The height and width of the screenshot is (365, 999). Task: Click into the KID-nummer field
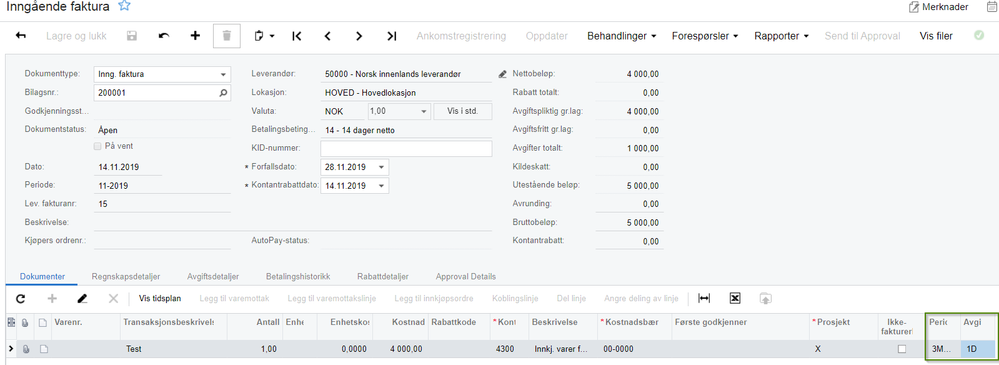[406, 148]
